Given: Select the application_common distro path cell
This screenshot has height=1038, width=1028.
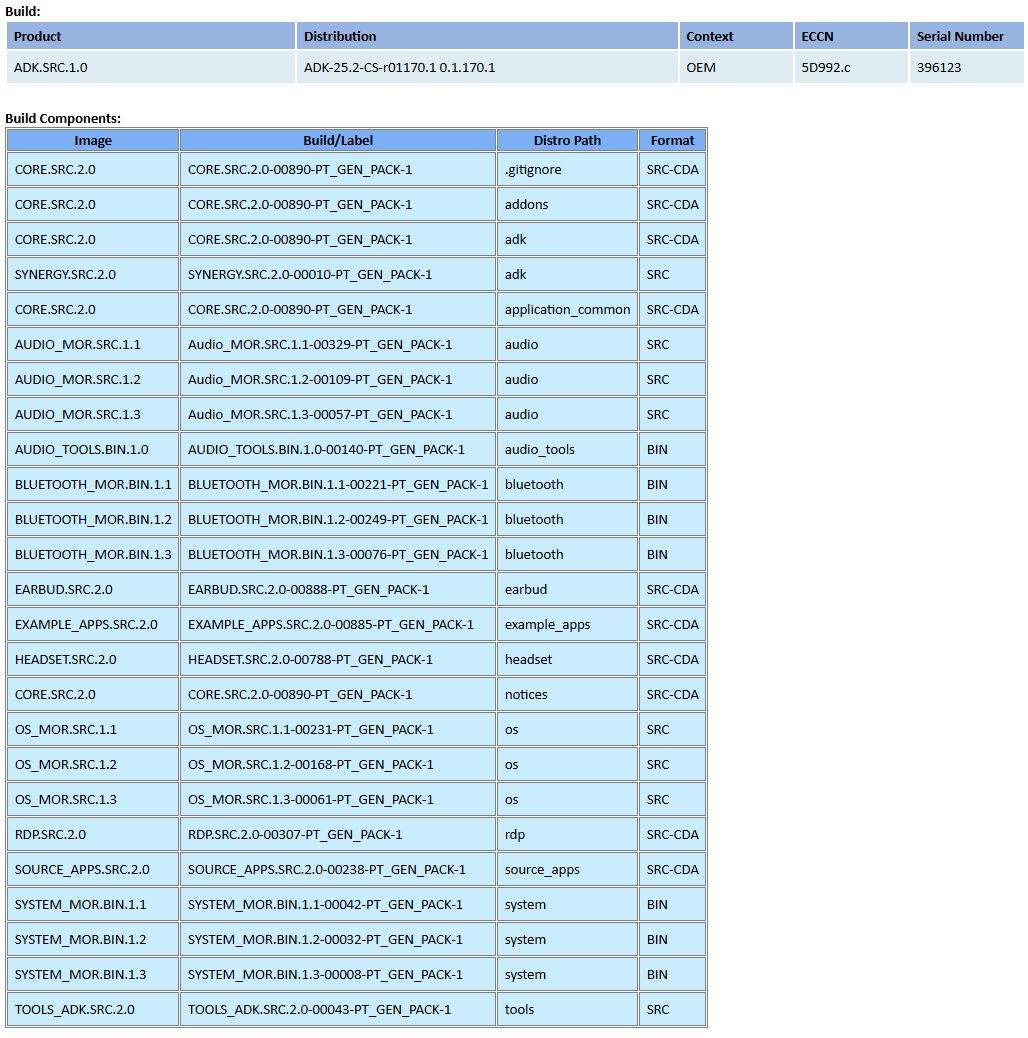Looking at the screenshot, I should pos(567,309).
